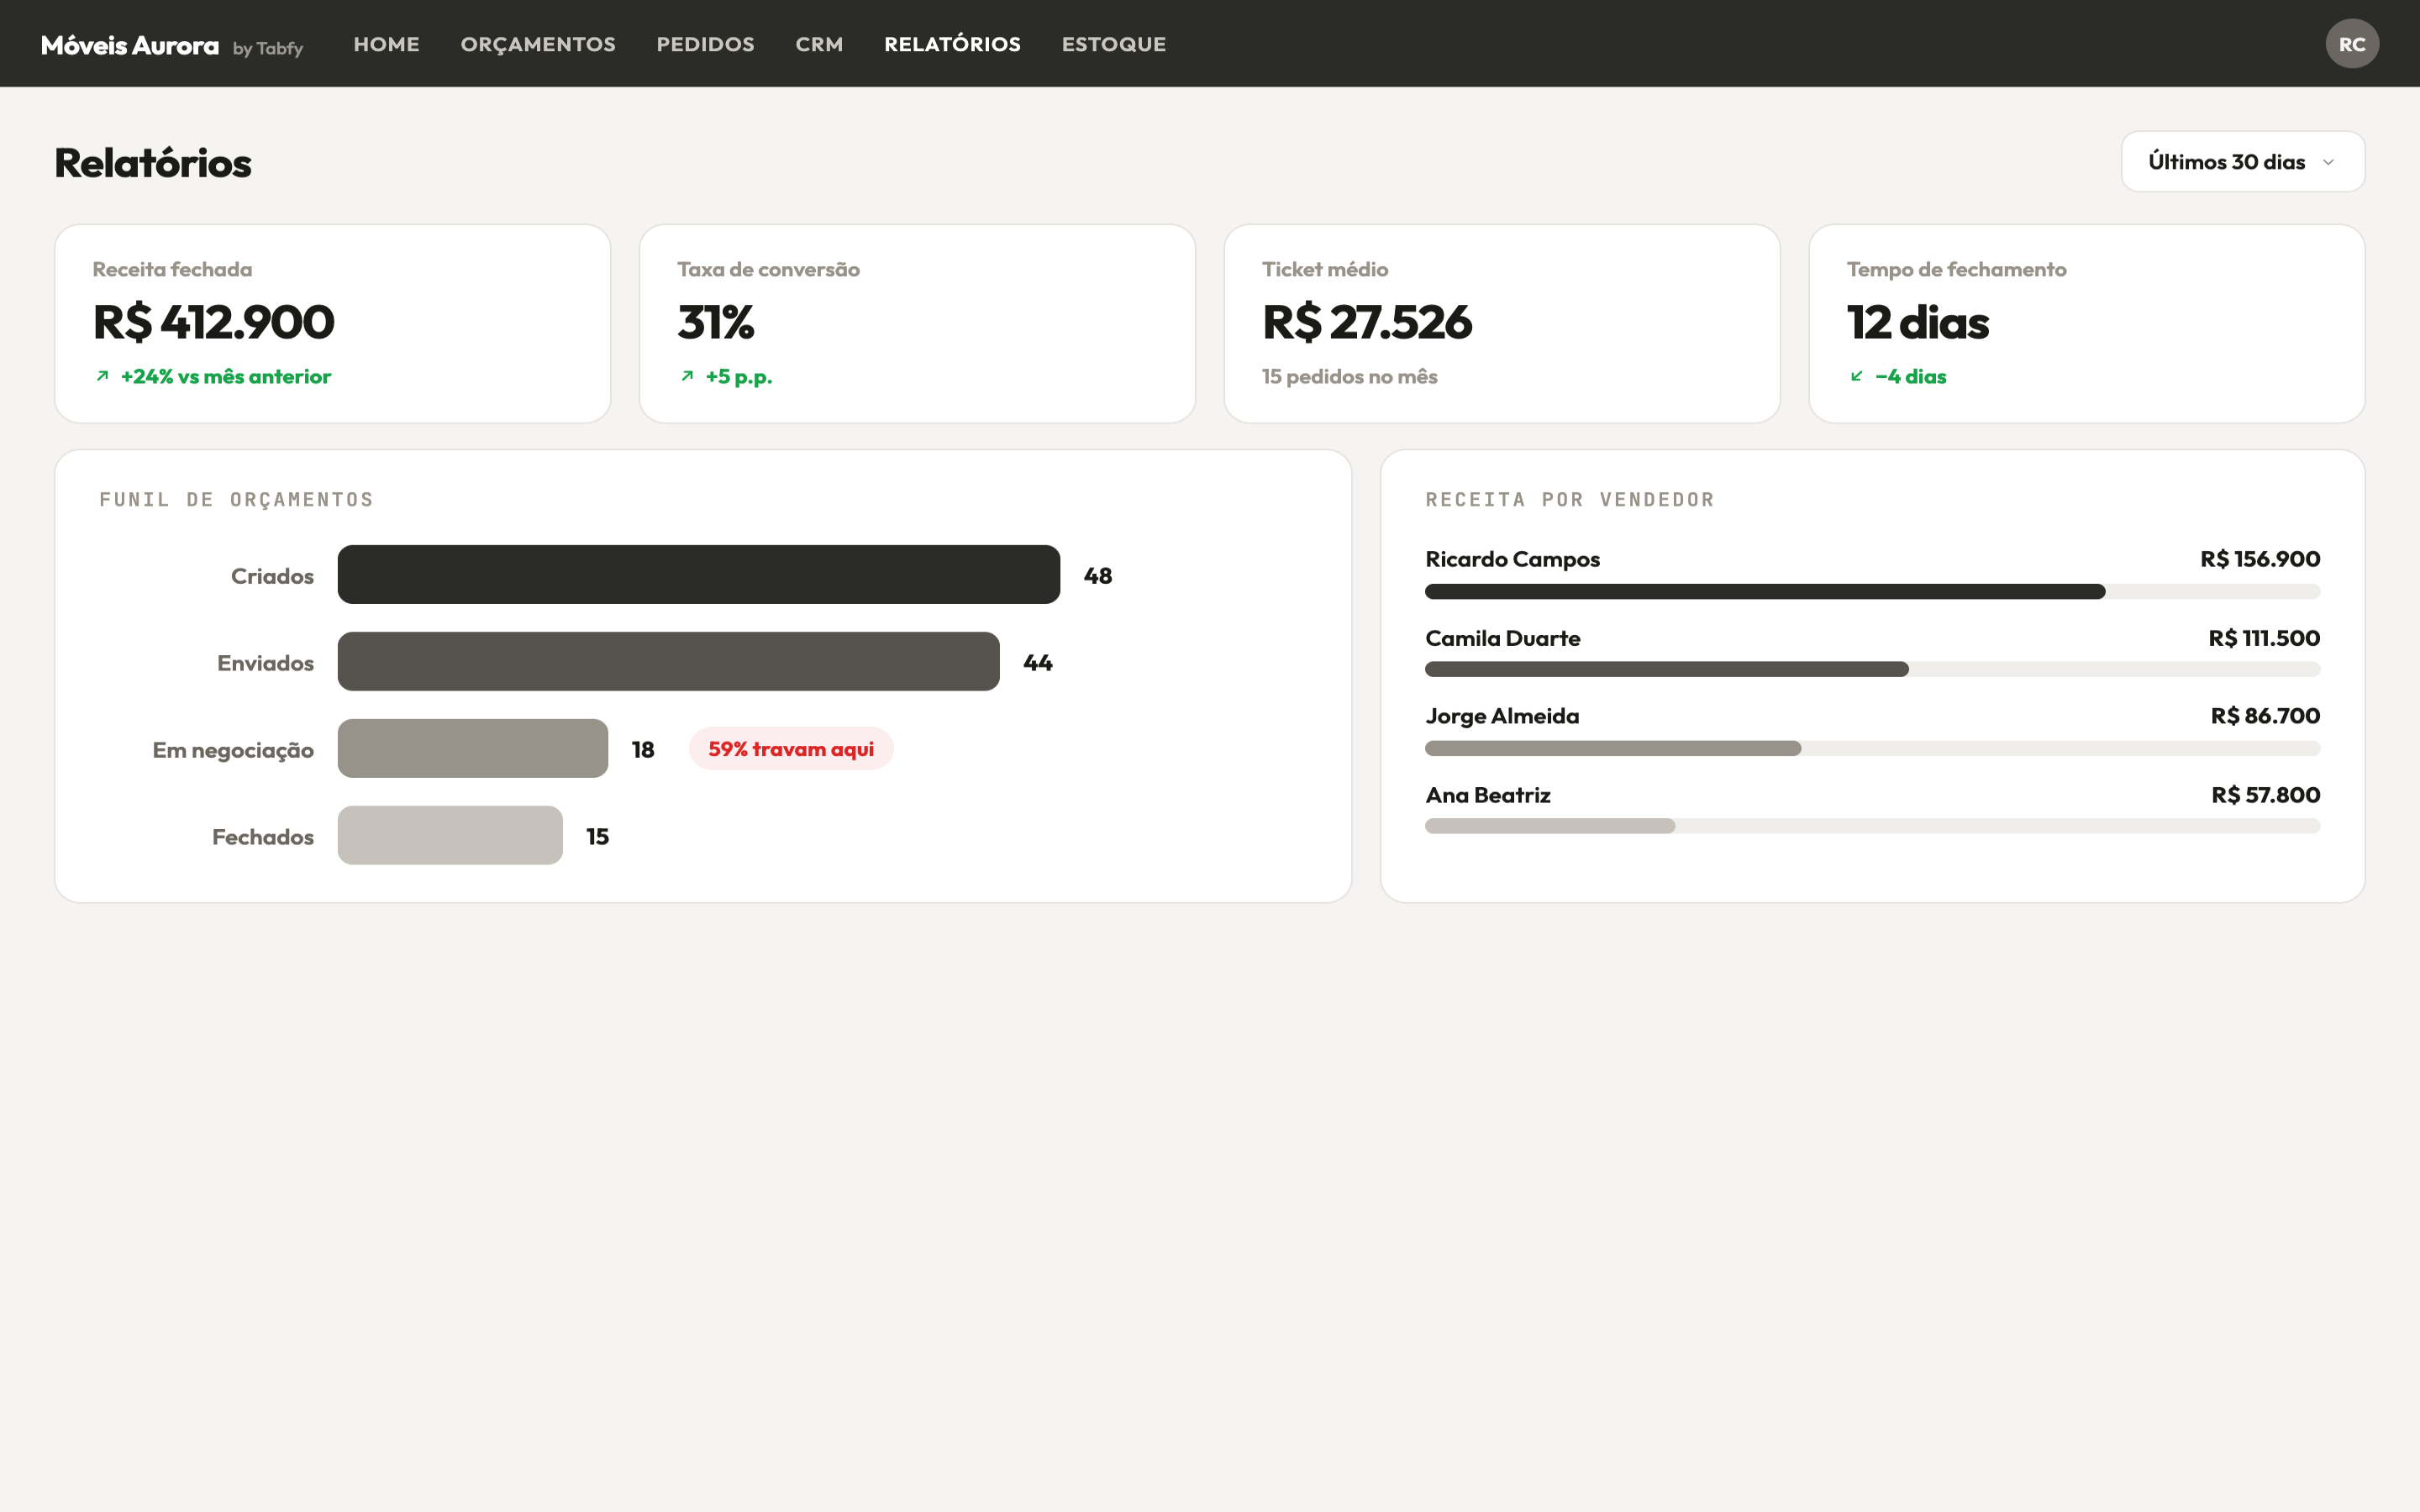Click the Taxa de conversão card label

(x=768, y=269)
